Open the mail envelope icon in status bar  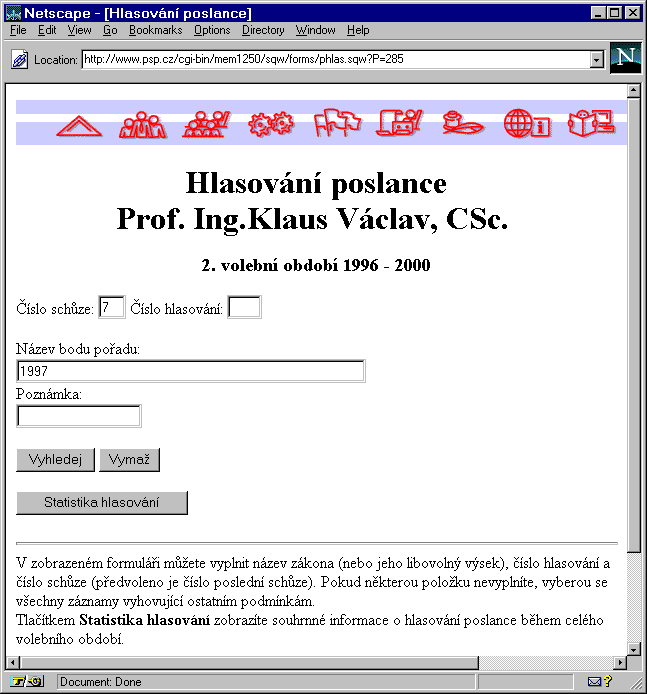[x=594, y=681]
